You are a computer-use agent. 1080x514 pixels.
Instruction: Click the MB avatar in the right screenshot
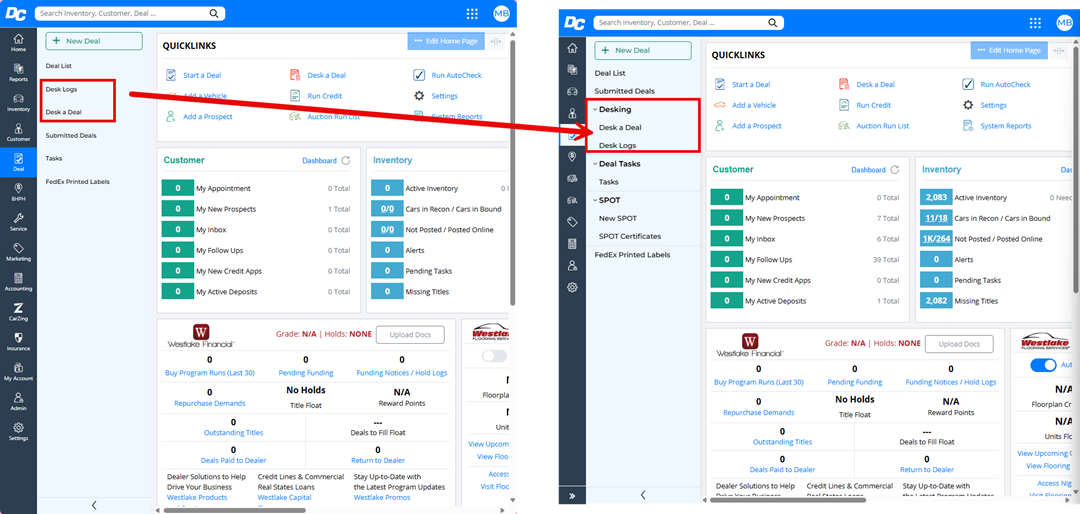[1063, 23]
